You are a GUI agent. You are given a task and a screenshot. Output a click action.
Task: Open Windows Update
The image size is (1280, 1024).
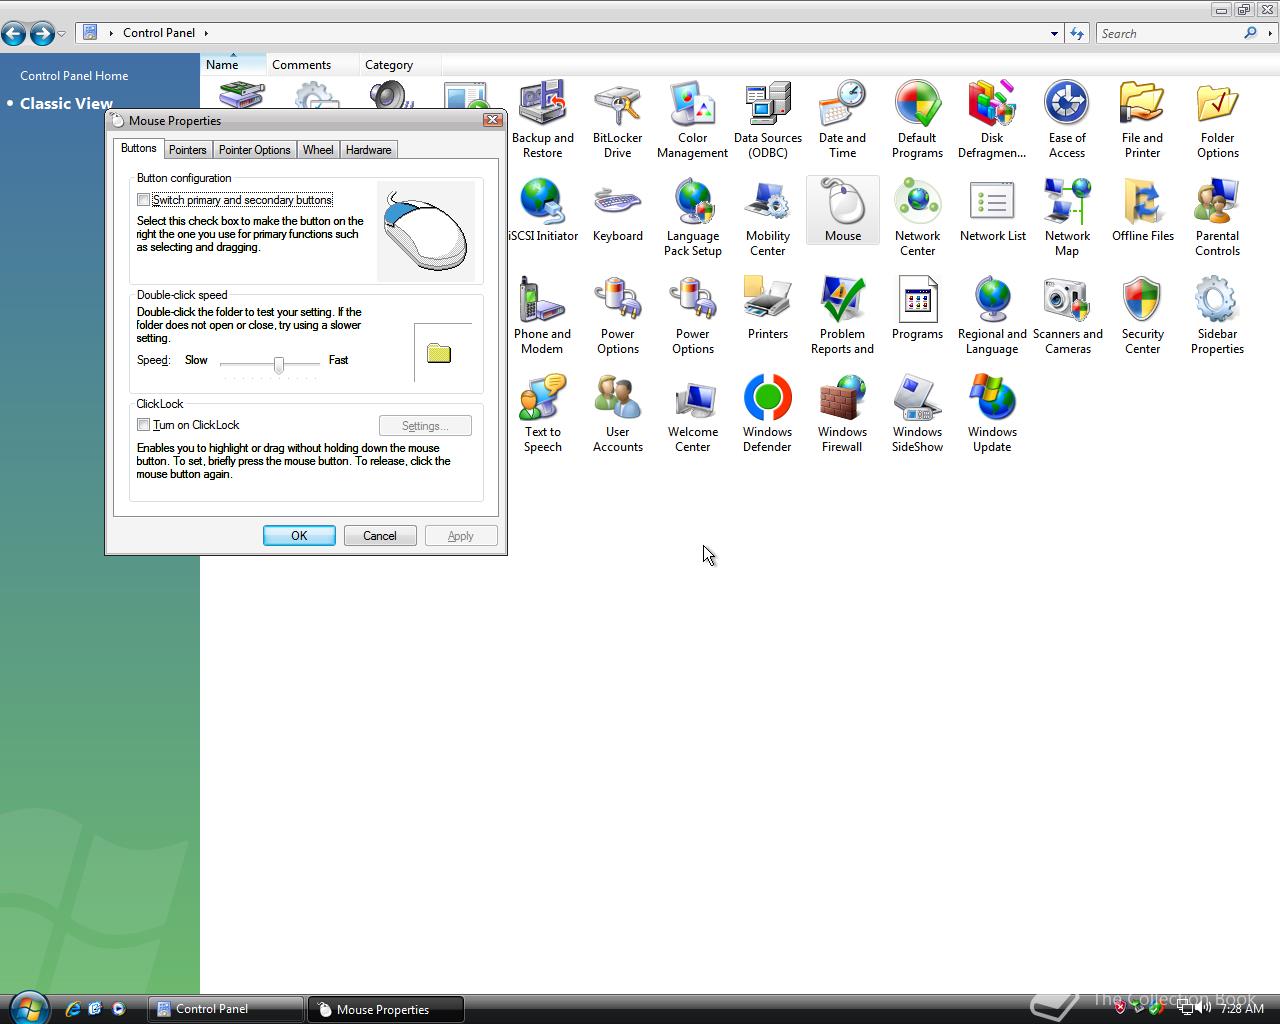(992, 414)
